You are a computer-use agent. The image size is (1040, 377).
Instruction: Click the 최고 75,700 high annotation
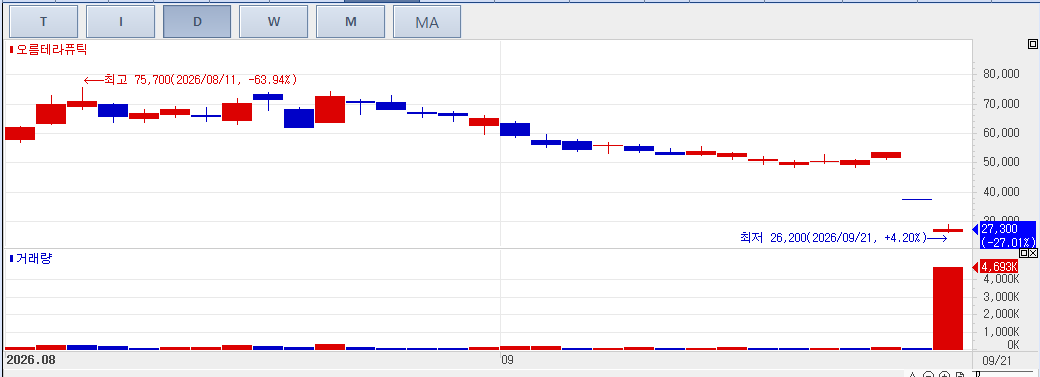[190, 80]
